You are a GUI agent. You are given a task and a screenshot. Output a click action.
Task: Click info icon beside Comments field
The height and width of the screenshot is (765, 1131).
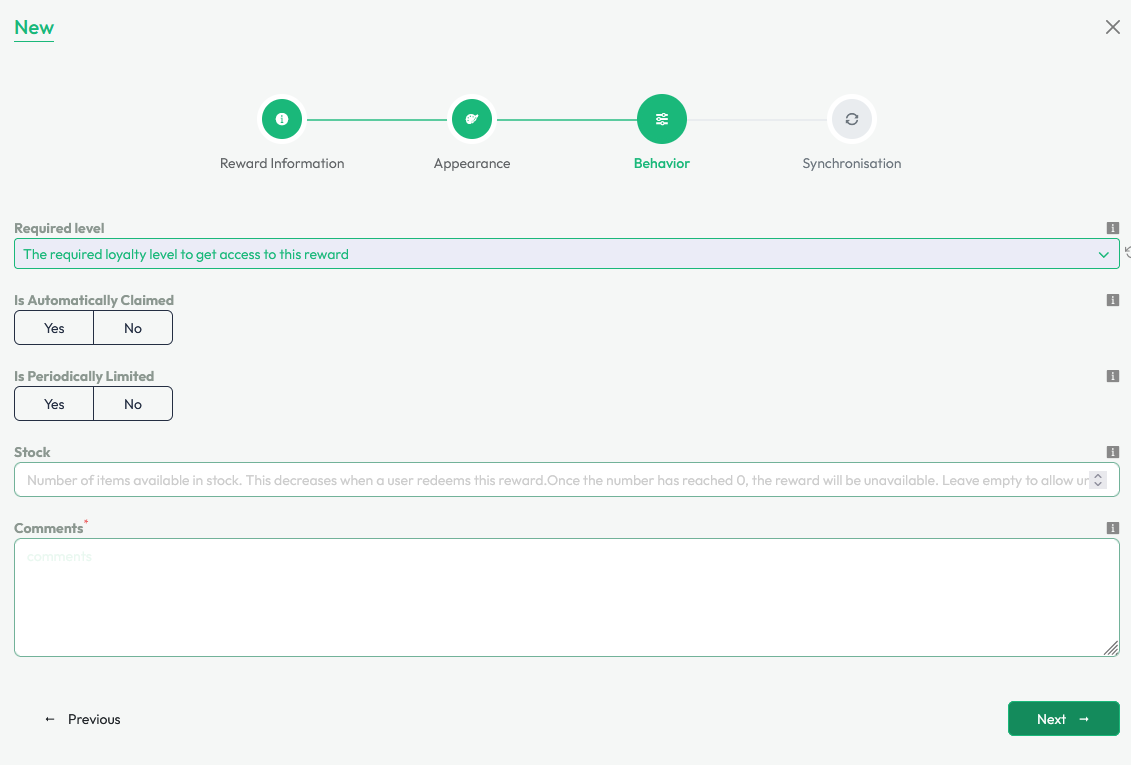click(1112, 528)
